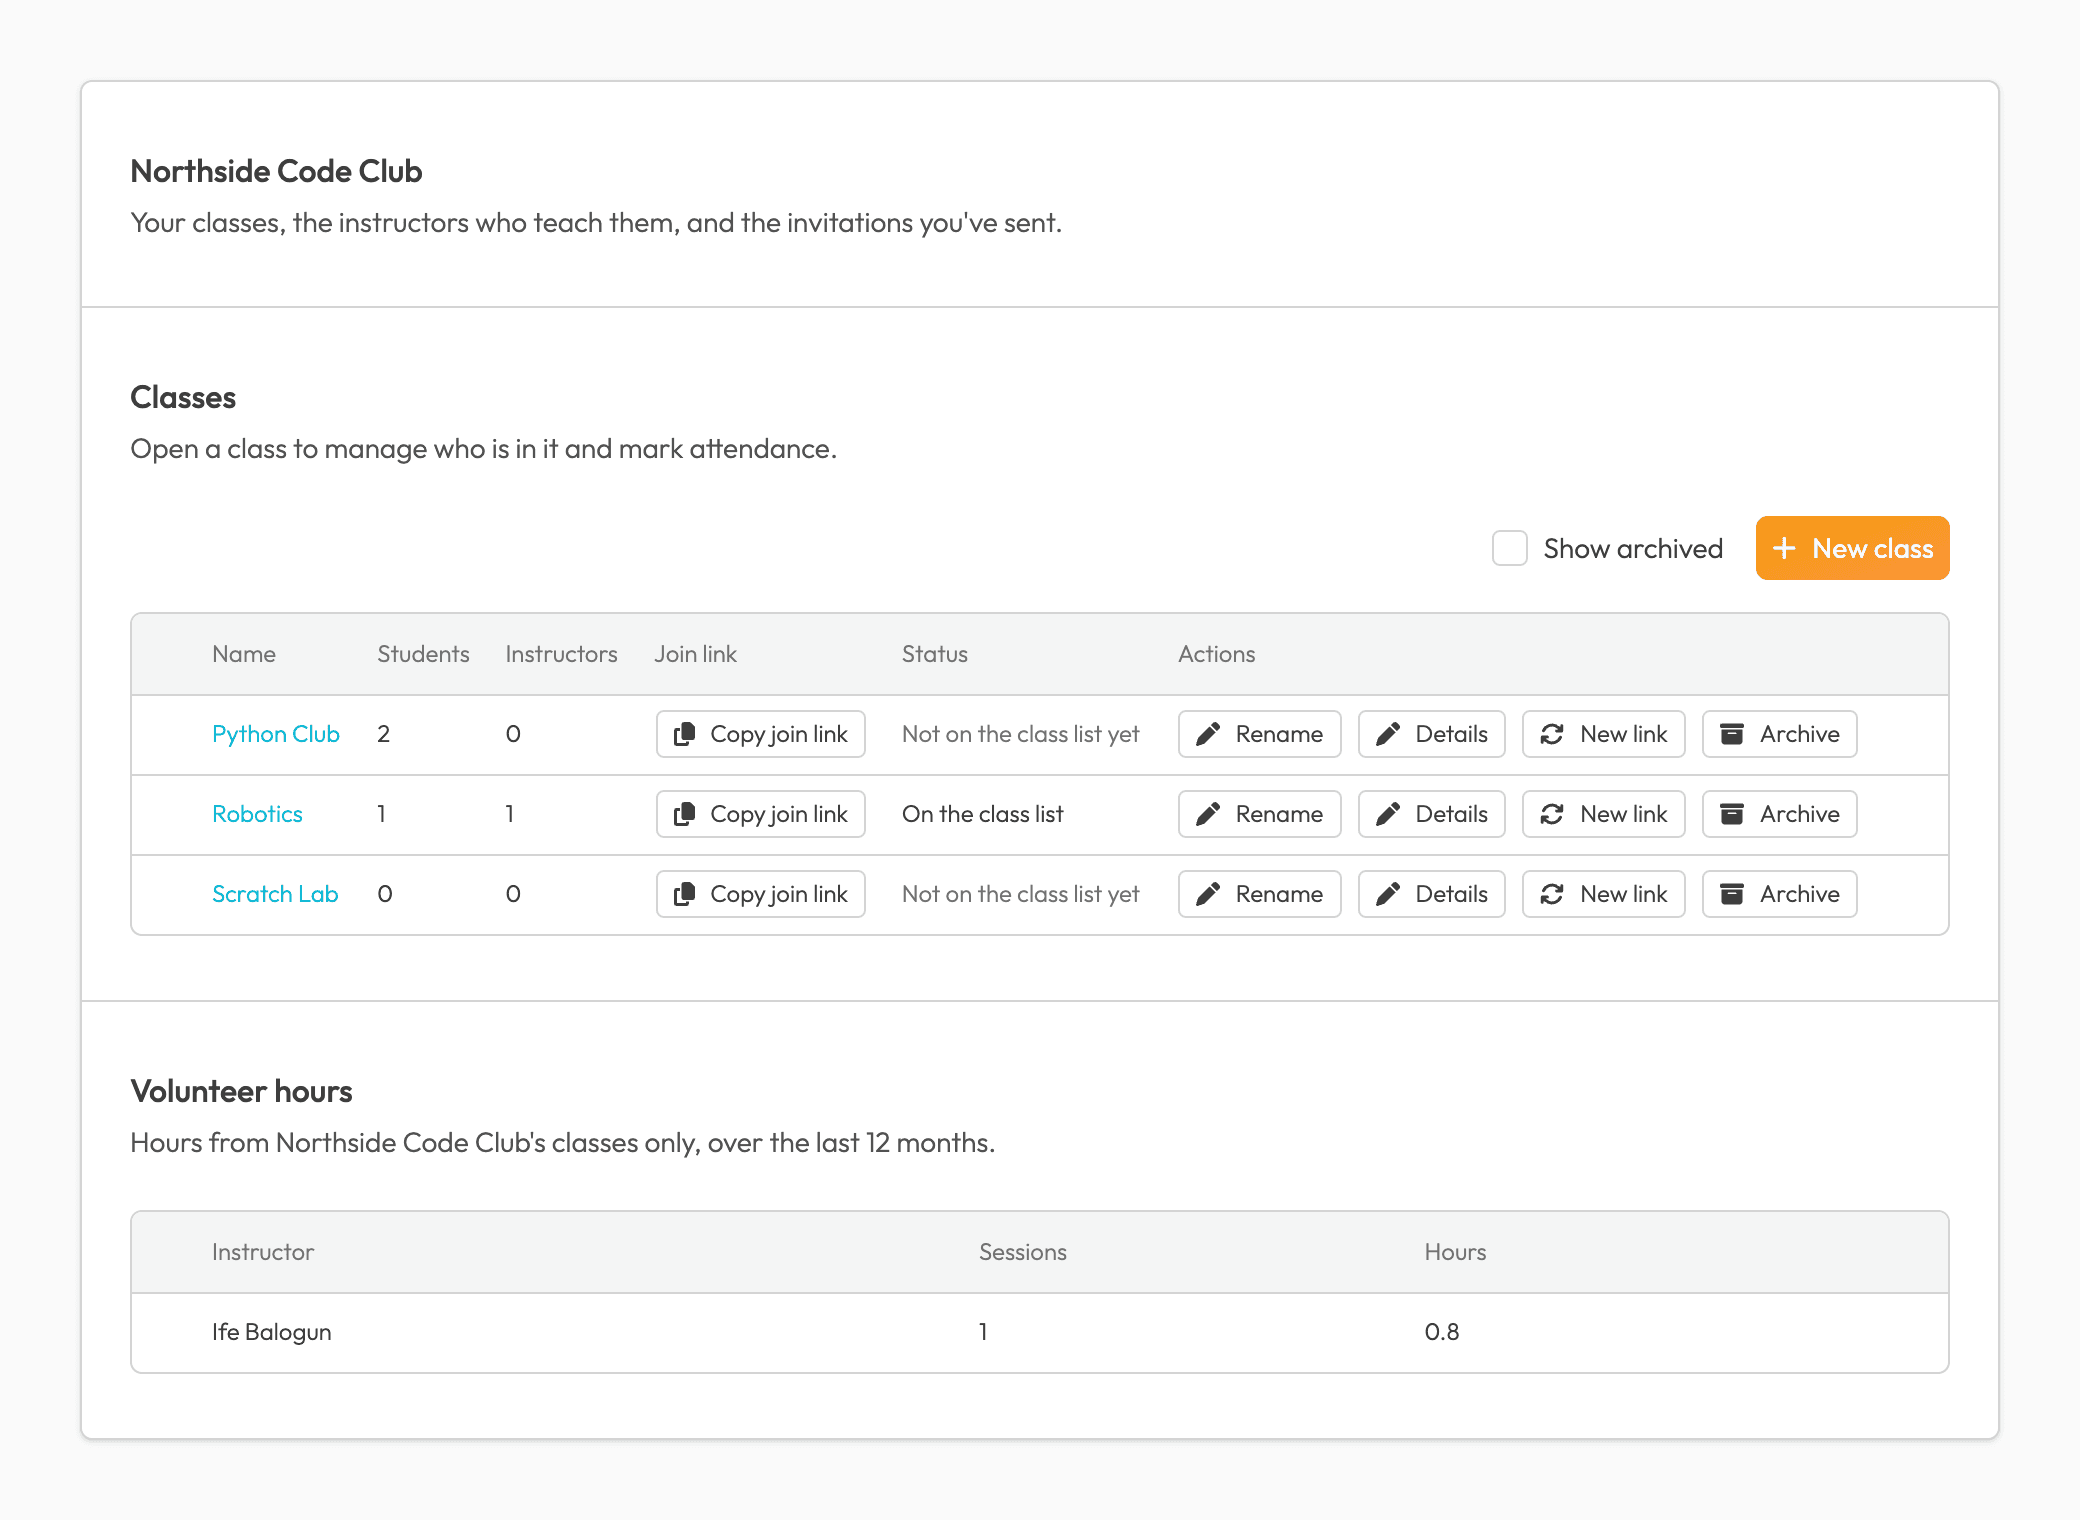The height and width of the screenshot is (1520, 2080).
Task: Copy join link text for Robotics
Action: (779, 814)
